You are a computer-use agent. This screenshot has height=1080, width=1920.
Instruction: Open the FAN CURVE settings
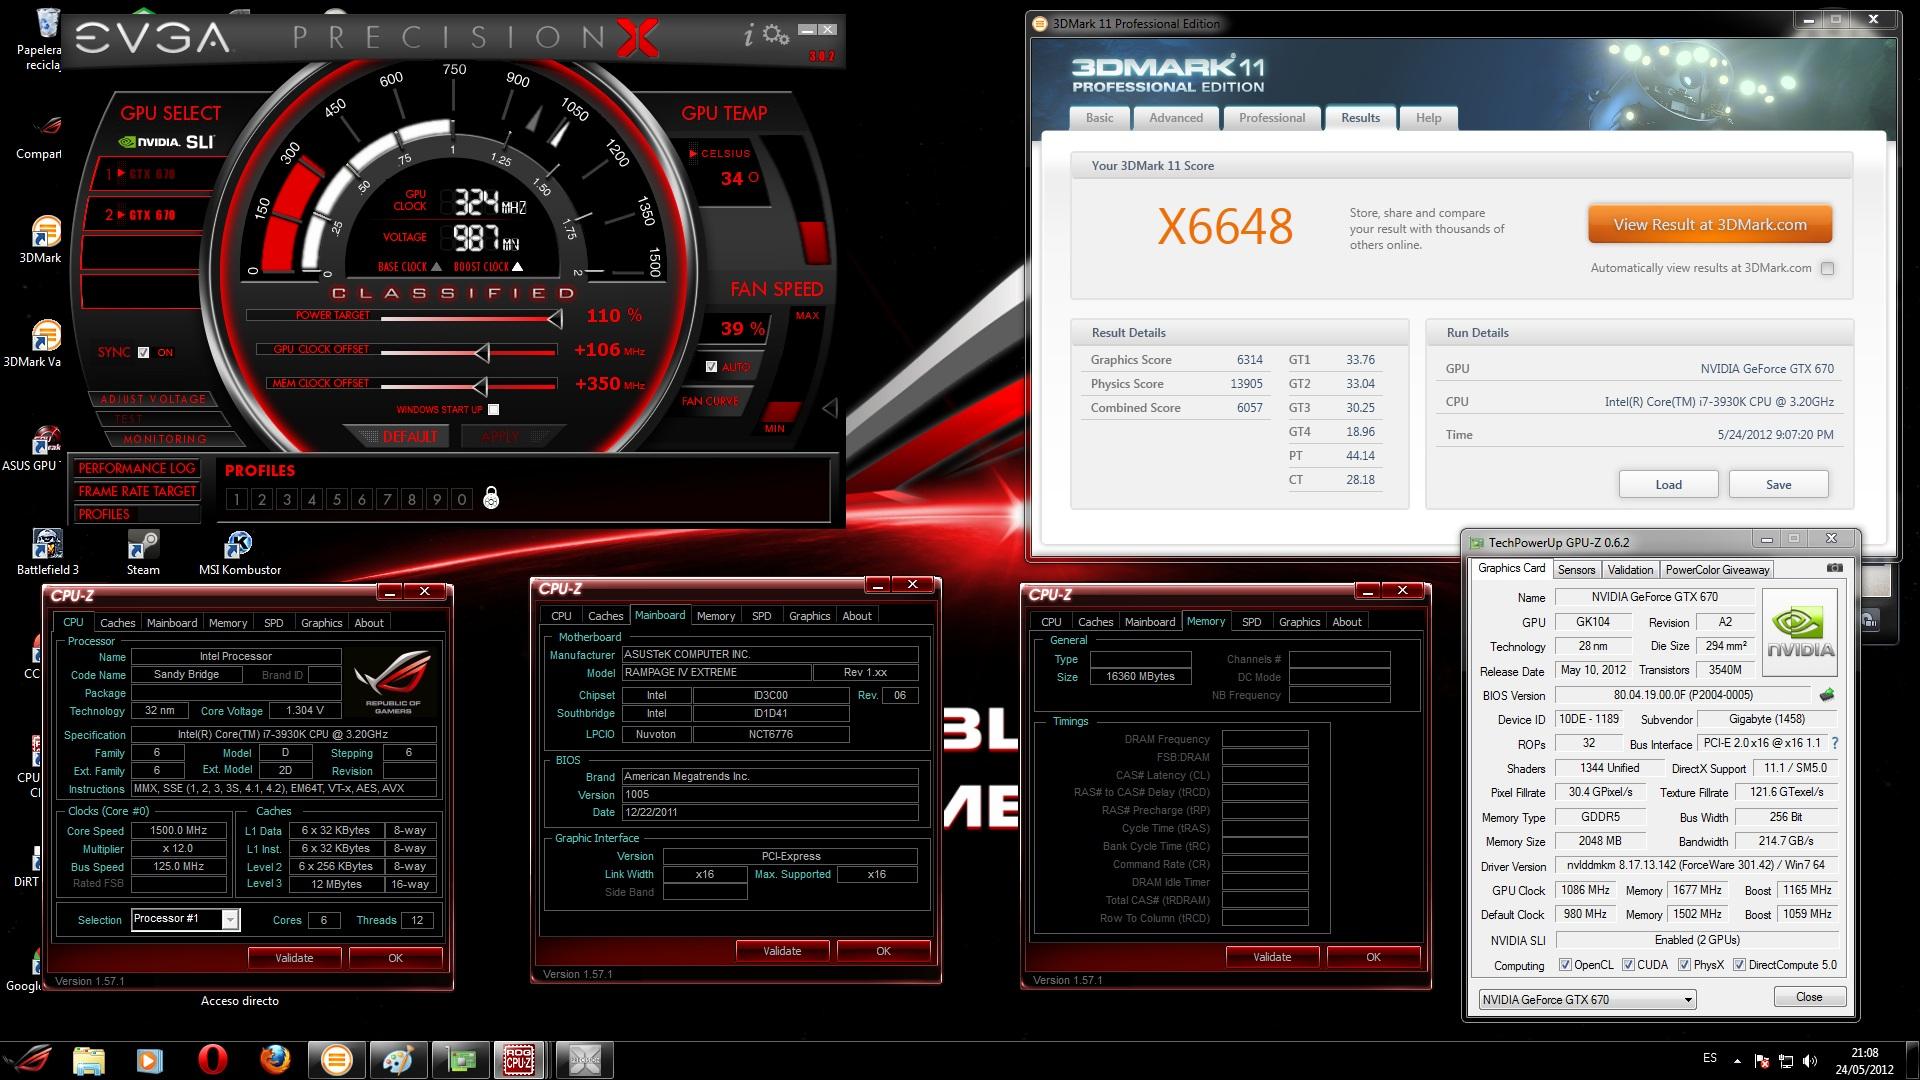710,401
